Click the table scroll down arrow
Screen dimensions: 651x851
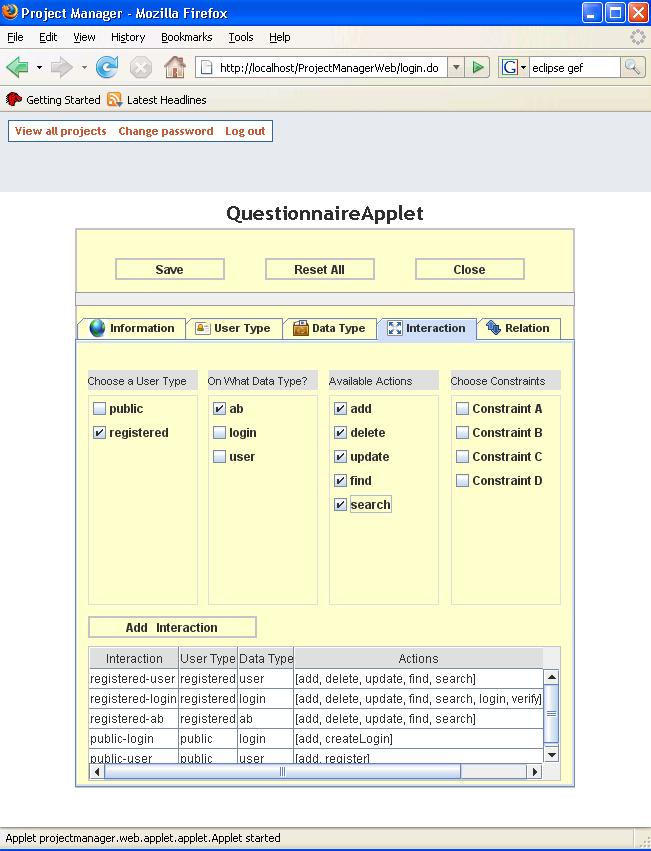pos(551,754)
